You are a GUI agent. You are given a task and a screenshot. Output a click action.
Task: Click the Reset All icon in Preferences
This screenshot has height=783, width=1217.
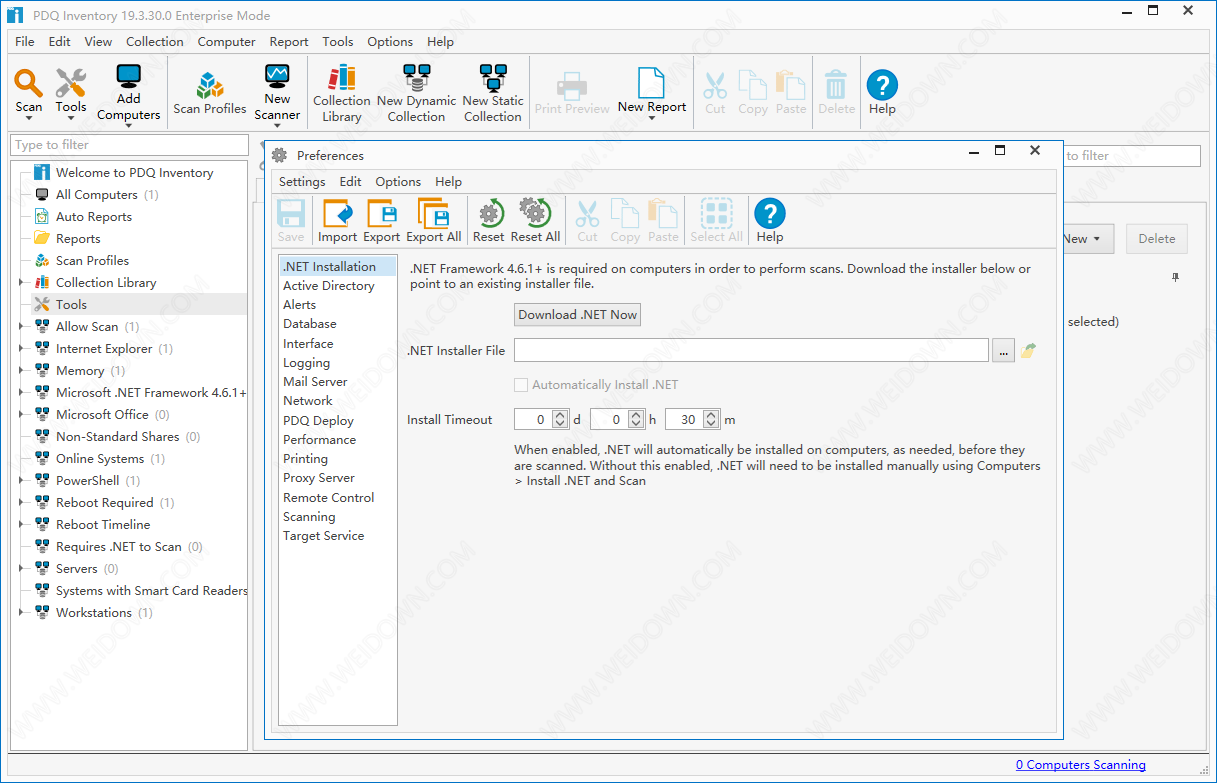pos(535,213)
